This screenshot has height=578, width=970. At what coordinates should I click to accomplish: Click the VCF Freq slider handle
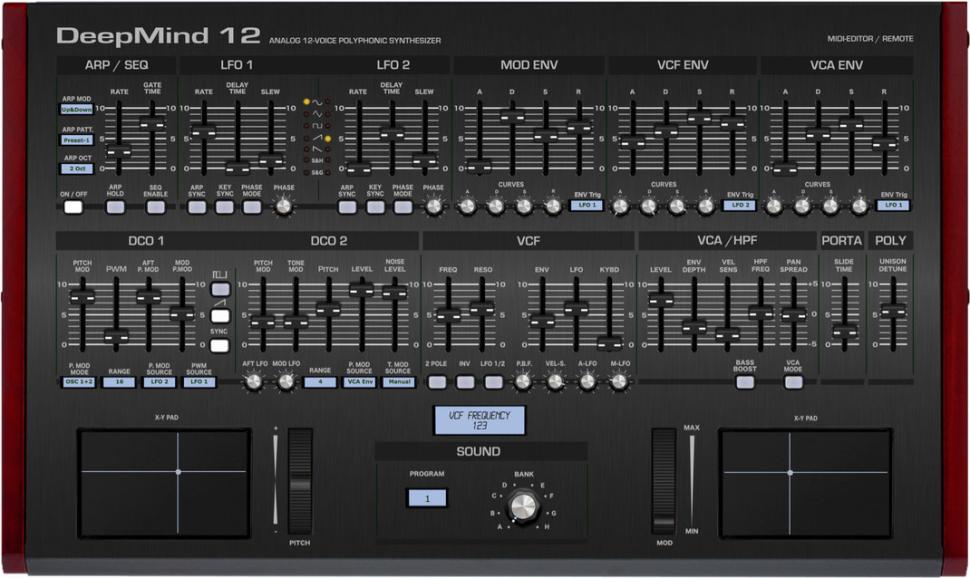tap(448, 315)
